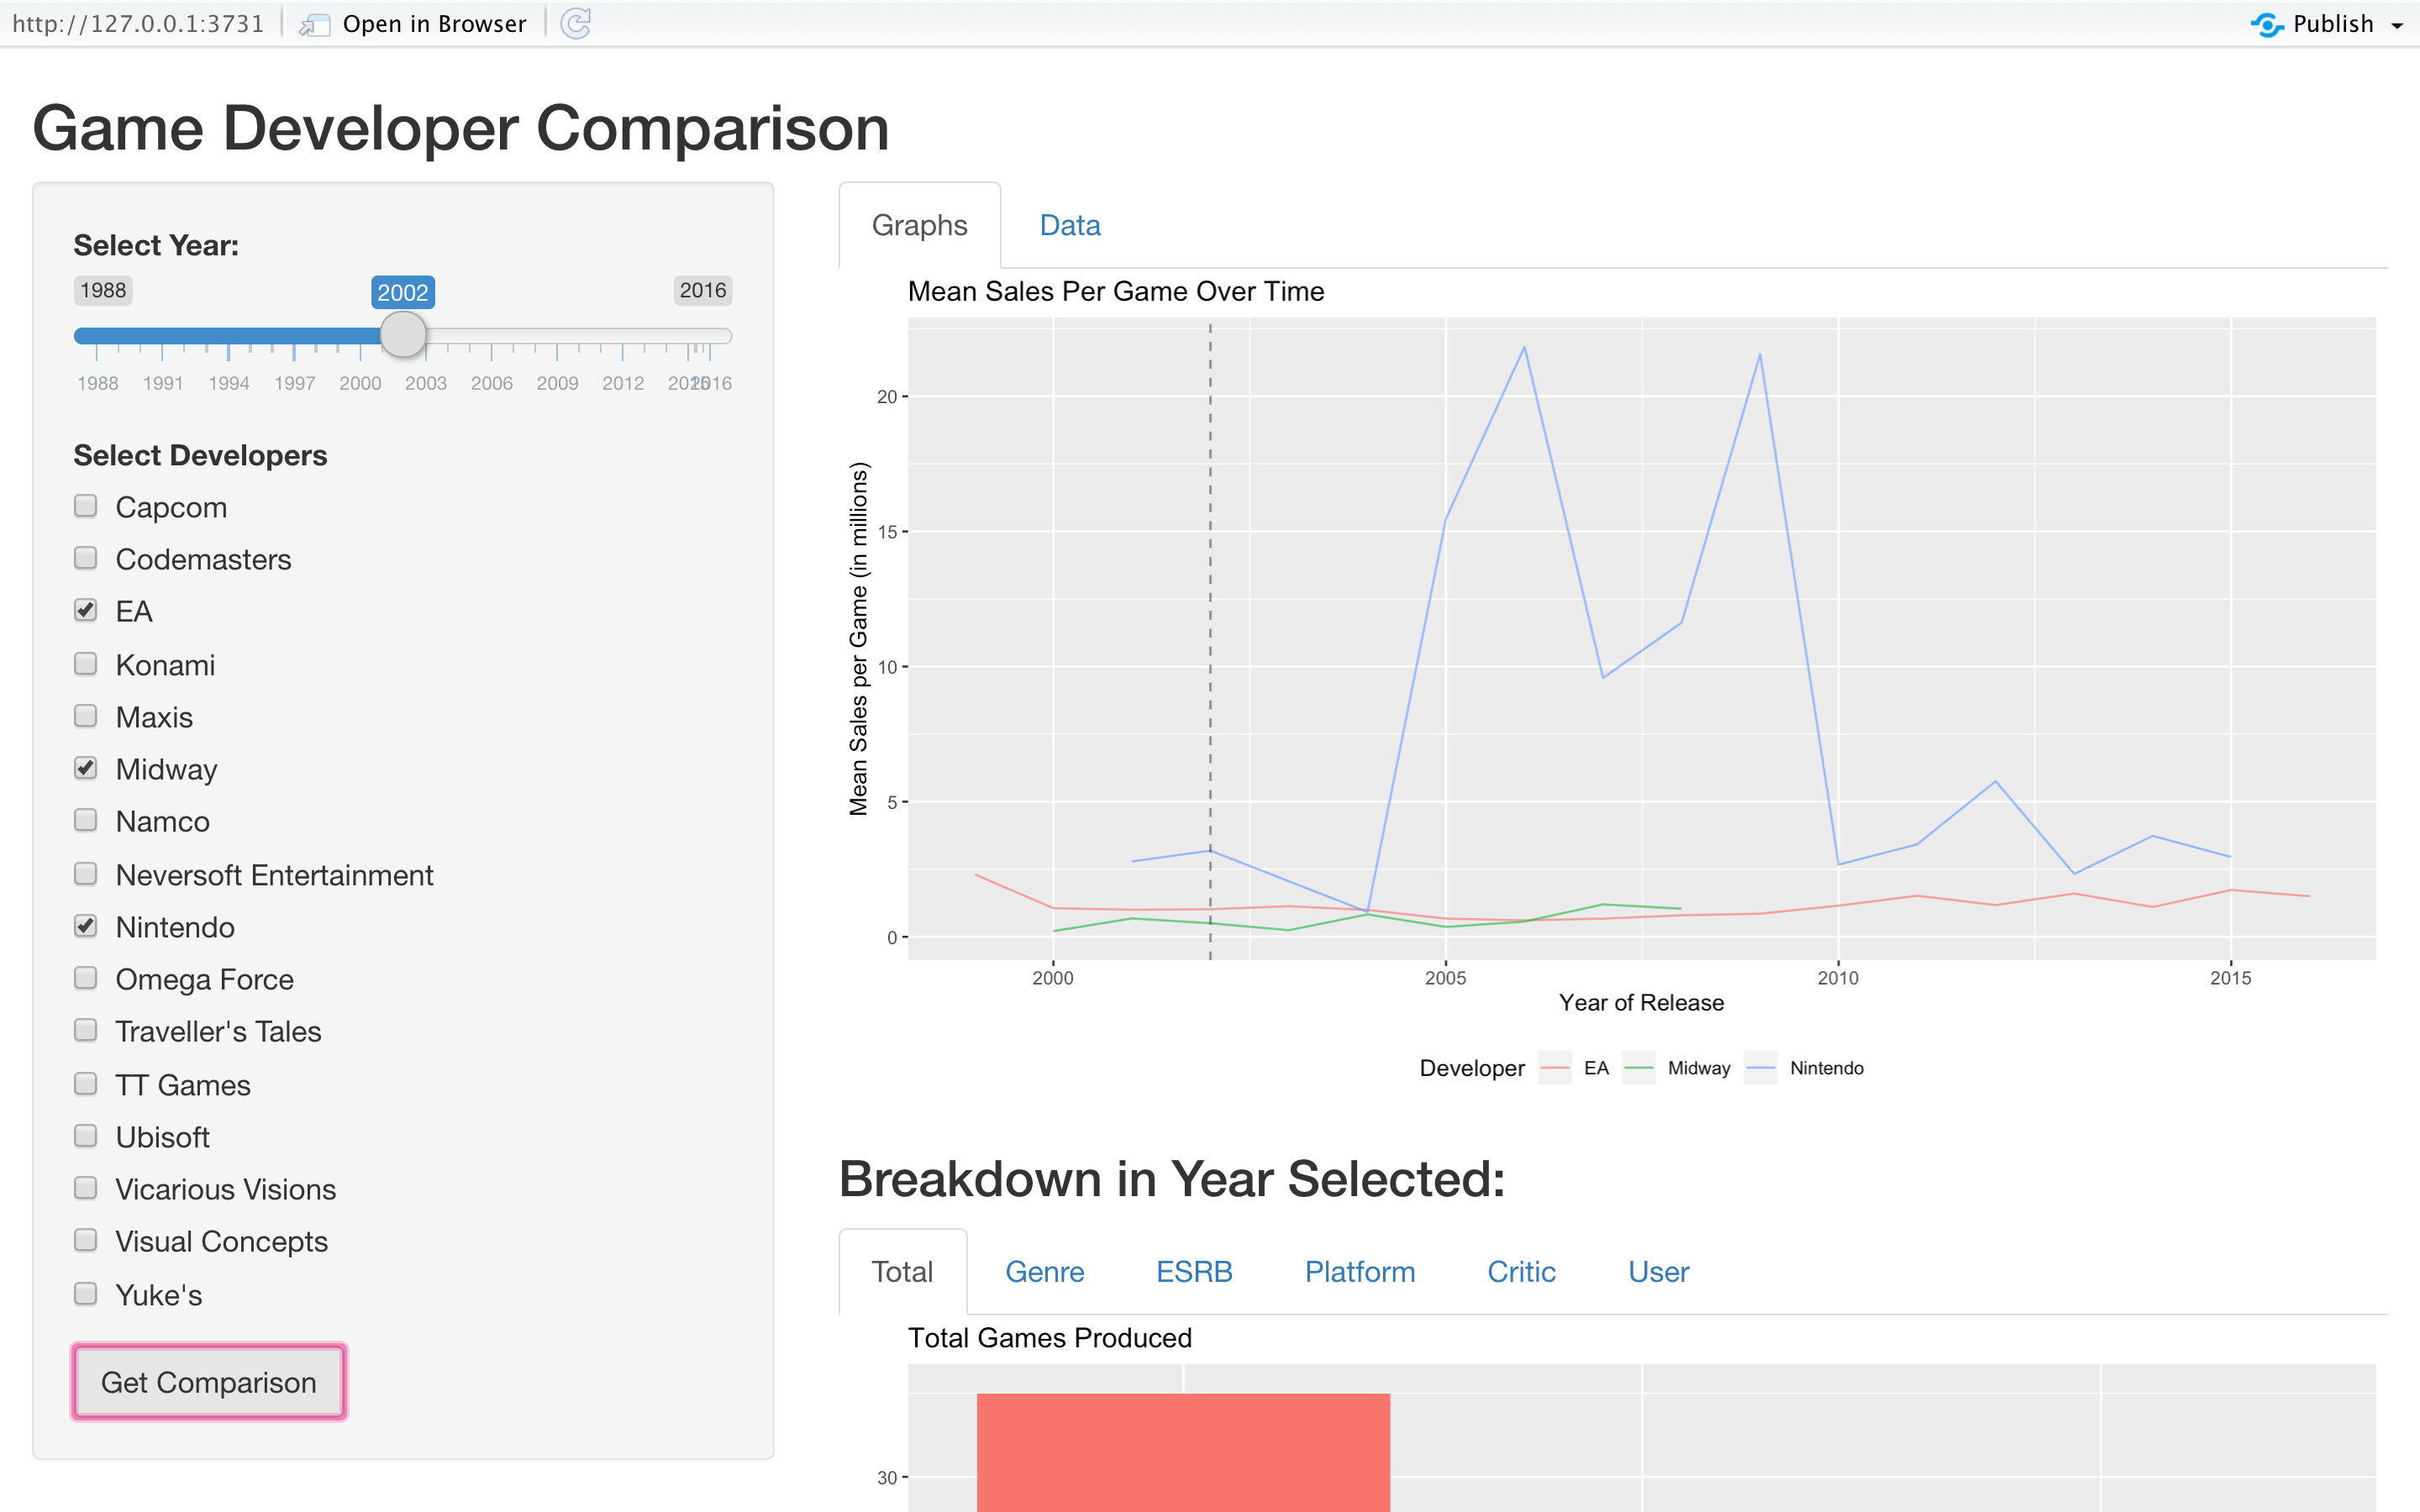Viewport: 2420px width, 1512px height.
Task: Click the refresh app icon
Action: point(576,23)
